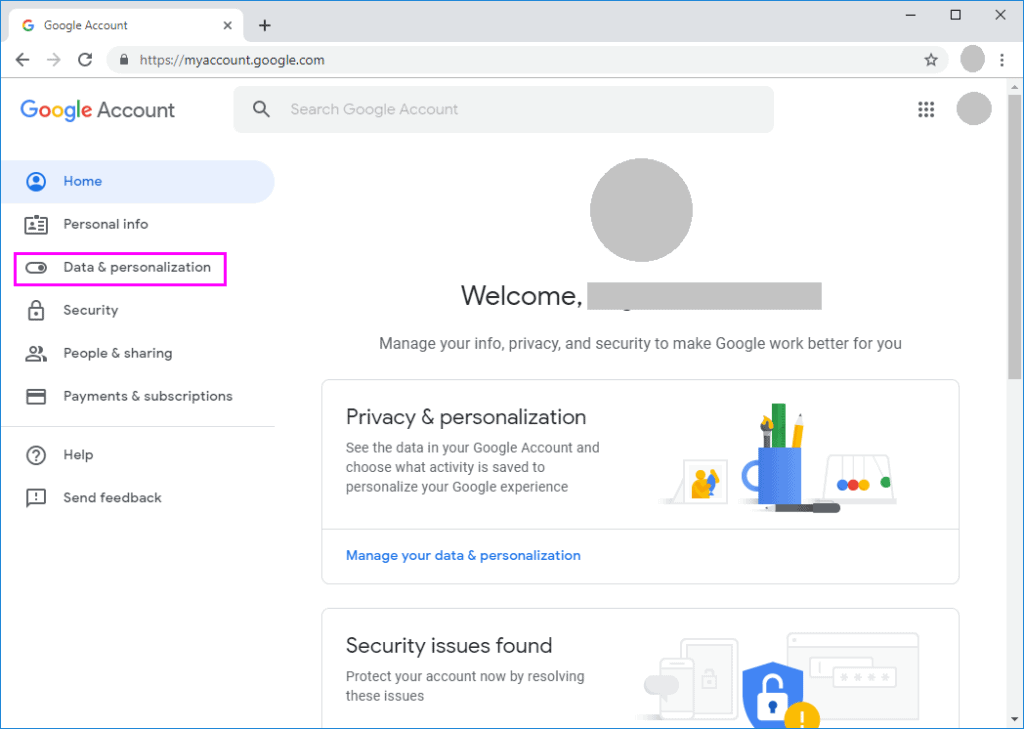This screenshot has height=729, width=1024.
Task: Bookmark this page with the star icon
Action: (x=931, y=60)
